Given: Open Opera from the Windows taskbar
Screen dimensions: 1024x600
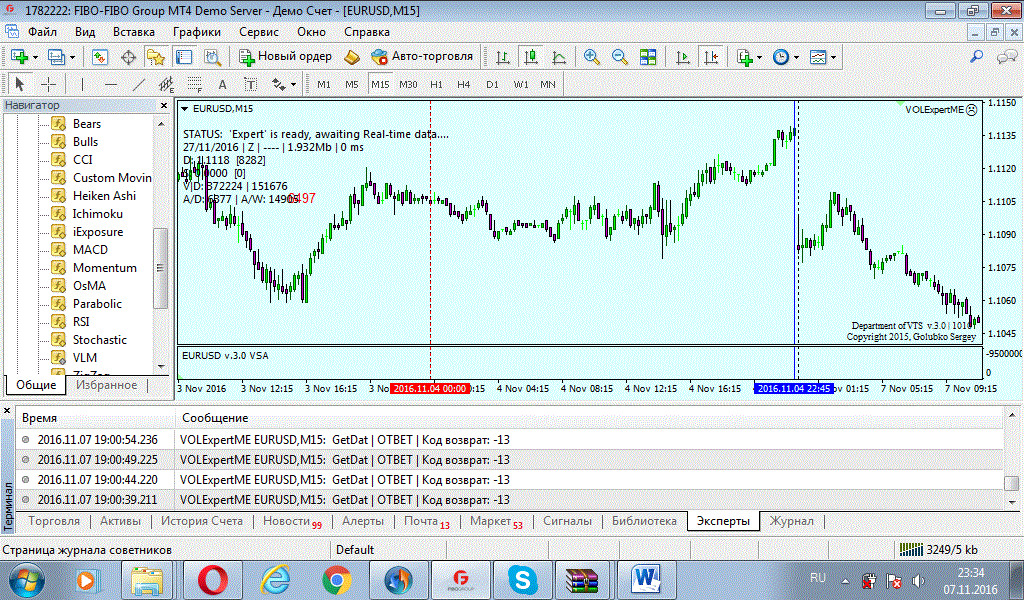Looking at the screenshot, I should pos(213,580).
